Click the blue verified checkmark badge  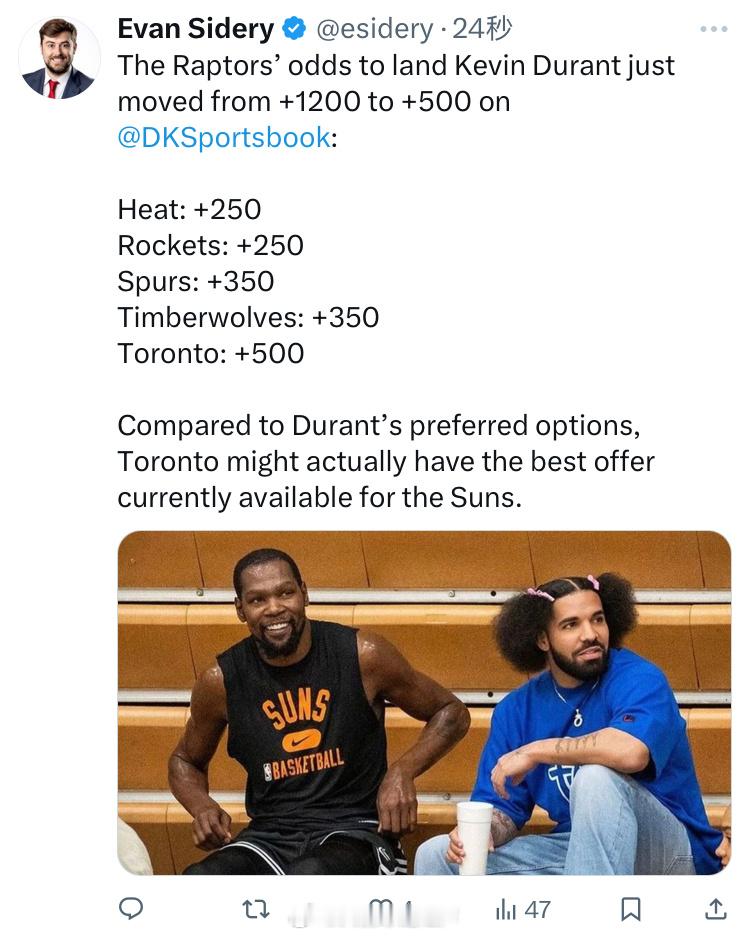click(x=293, y=29)
